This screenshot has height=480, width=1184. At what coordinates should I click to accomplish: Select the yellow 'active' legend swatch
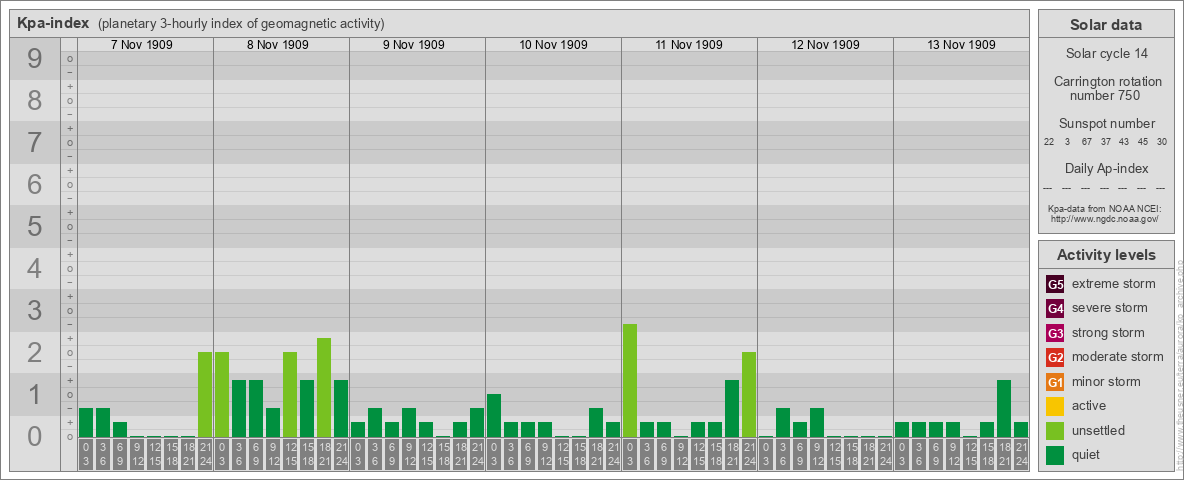pos(1055,406)
